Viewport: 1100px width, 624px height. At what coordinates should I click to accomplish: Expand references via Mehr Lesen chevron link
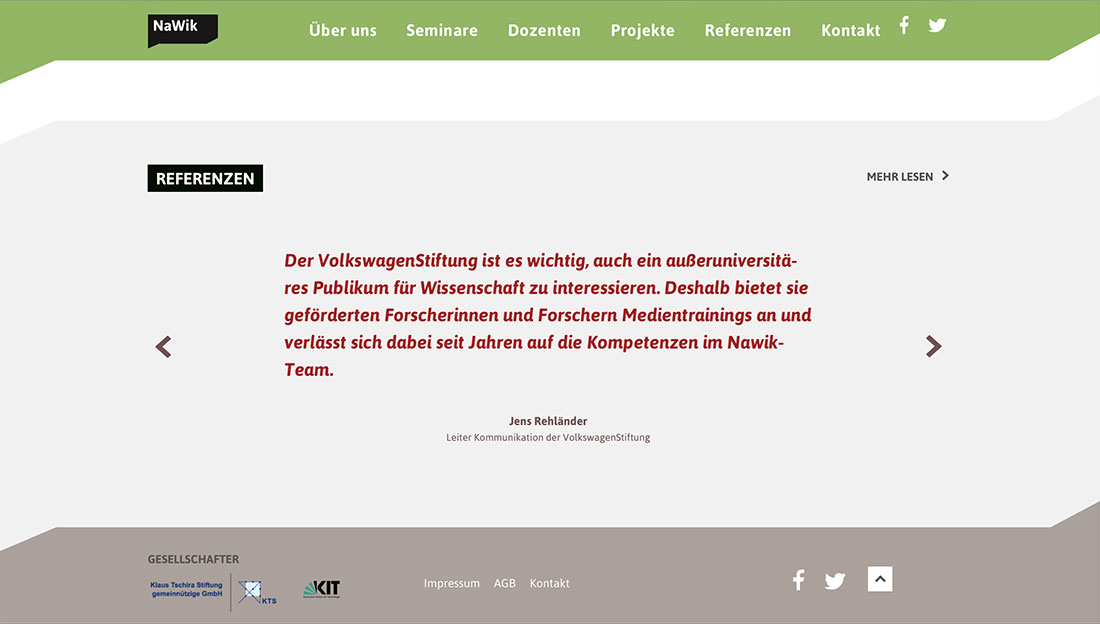click(907, 177)
